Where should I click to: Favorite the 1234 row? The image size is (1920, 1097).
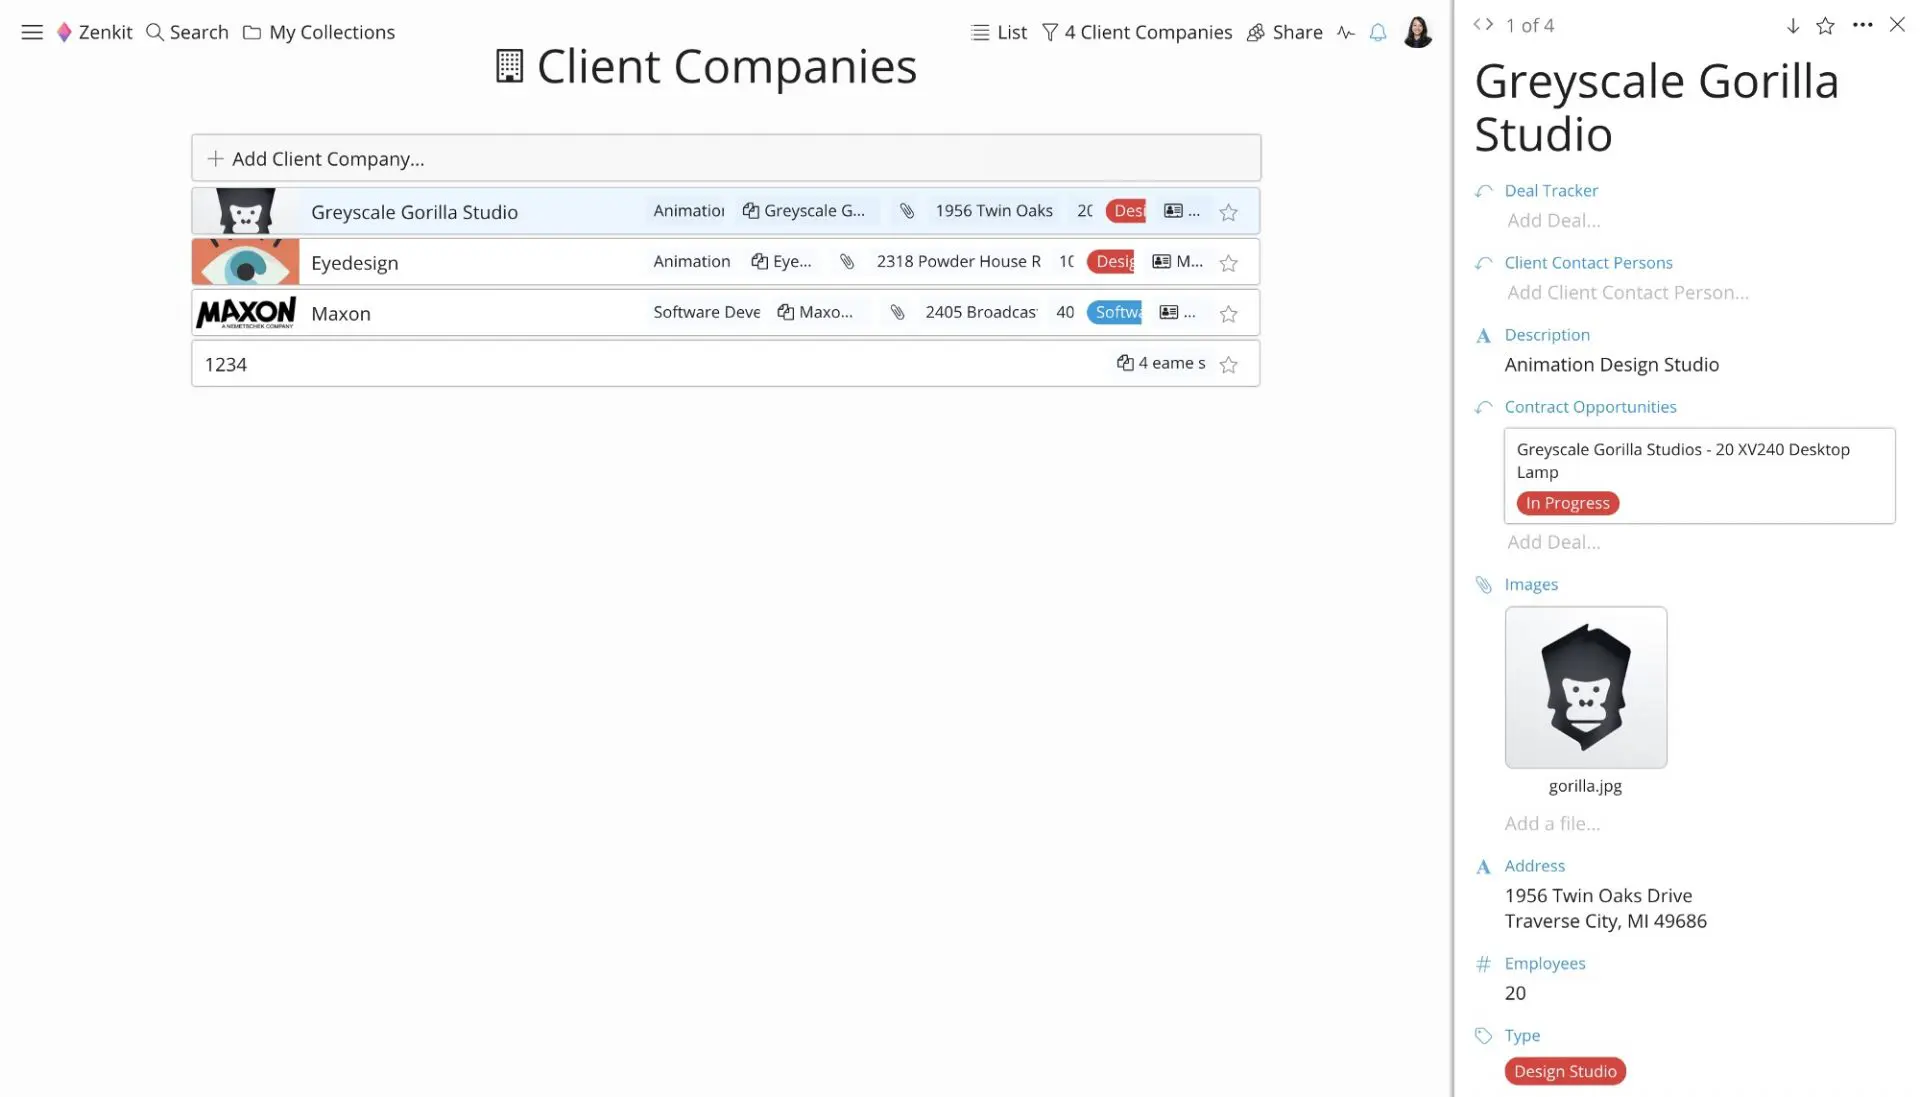pos(1229,365)
